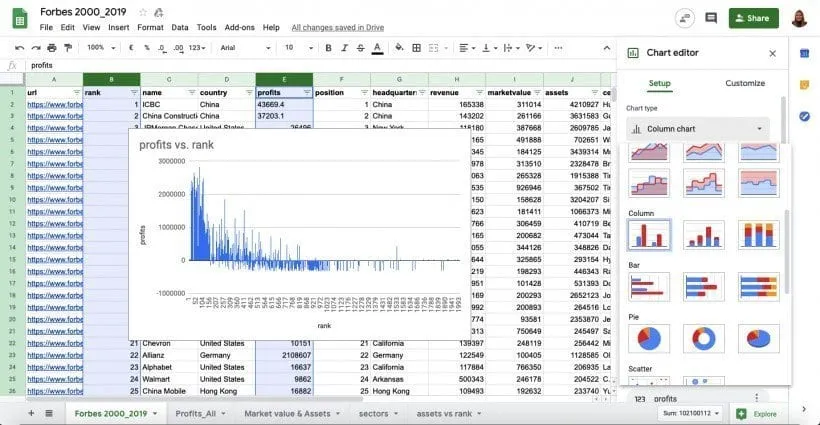820x425 pixels.
Task: Open the comment history icon
Action: [711, 18]
